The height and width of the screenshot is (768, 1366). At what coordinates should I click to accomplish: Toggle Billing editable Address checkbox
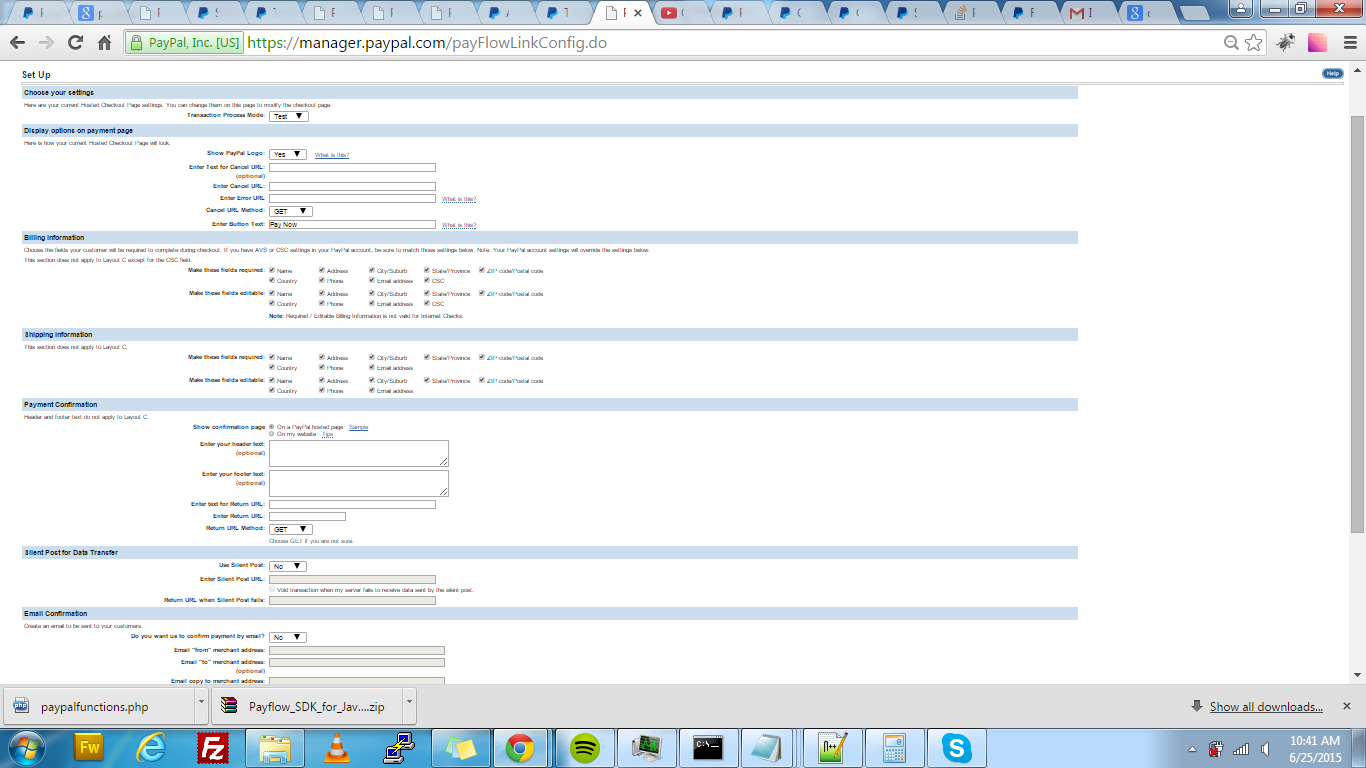(x=322, y=293)
